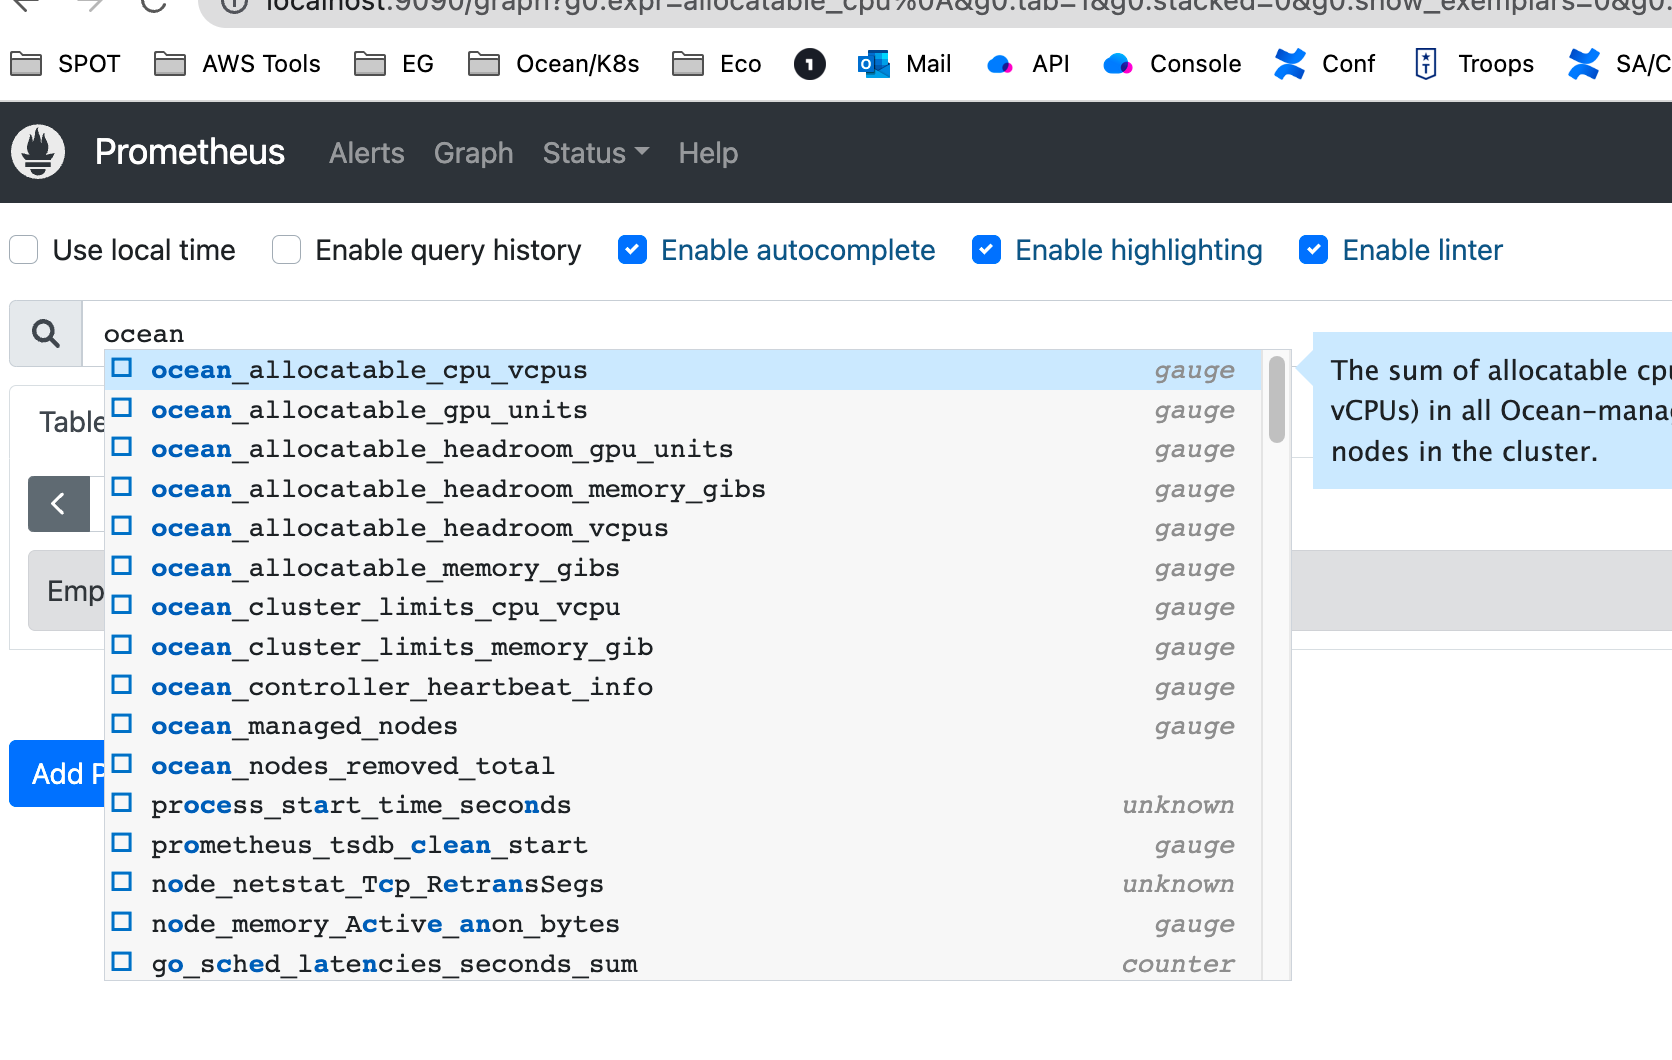This screenshot has width=1672, height=1060.
Task: Click metric icon for ocean_allocatable_headroom_gpu_units
Action: 122,447
